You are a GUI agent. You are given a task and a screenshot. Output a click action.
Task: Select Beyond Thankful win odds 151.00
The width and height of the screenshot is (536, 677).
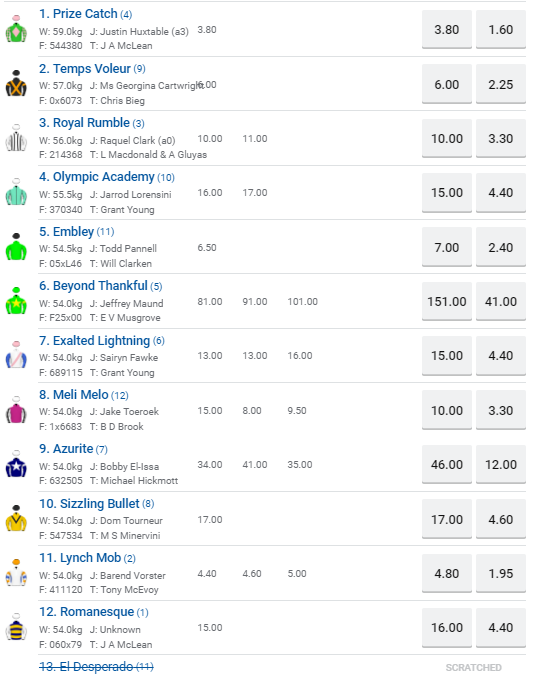(x=447, y=301)
